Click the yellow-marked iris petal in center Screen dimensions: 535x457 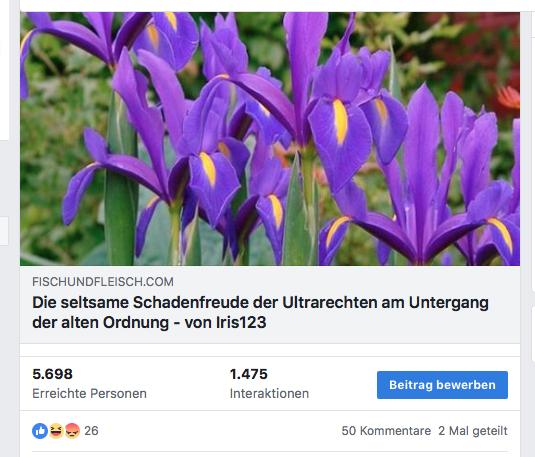(x=340, y=122)
